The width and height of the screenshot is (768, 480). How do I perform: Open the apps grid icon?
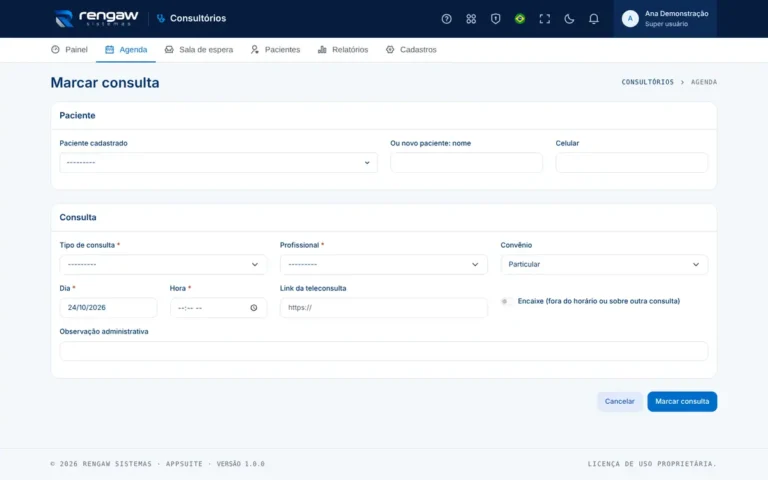471,19
